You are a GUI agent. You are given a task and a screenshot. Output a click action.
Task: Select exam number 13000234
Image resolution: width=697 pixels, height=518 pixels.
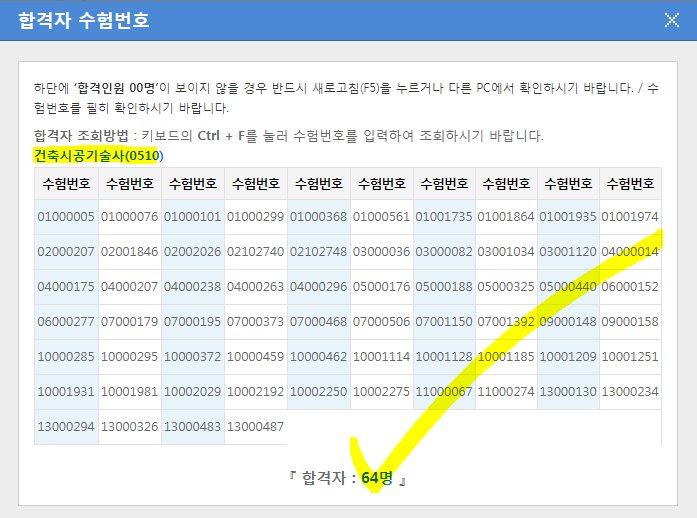(x=630, y=392)
